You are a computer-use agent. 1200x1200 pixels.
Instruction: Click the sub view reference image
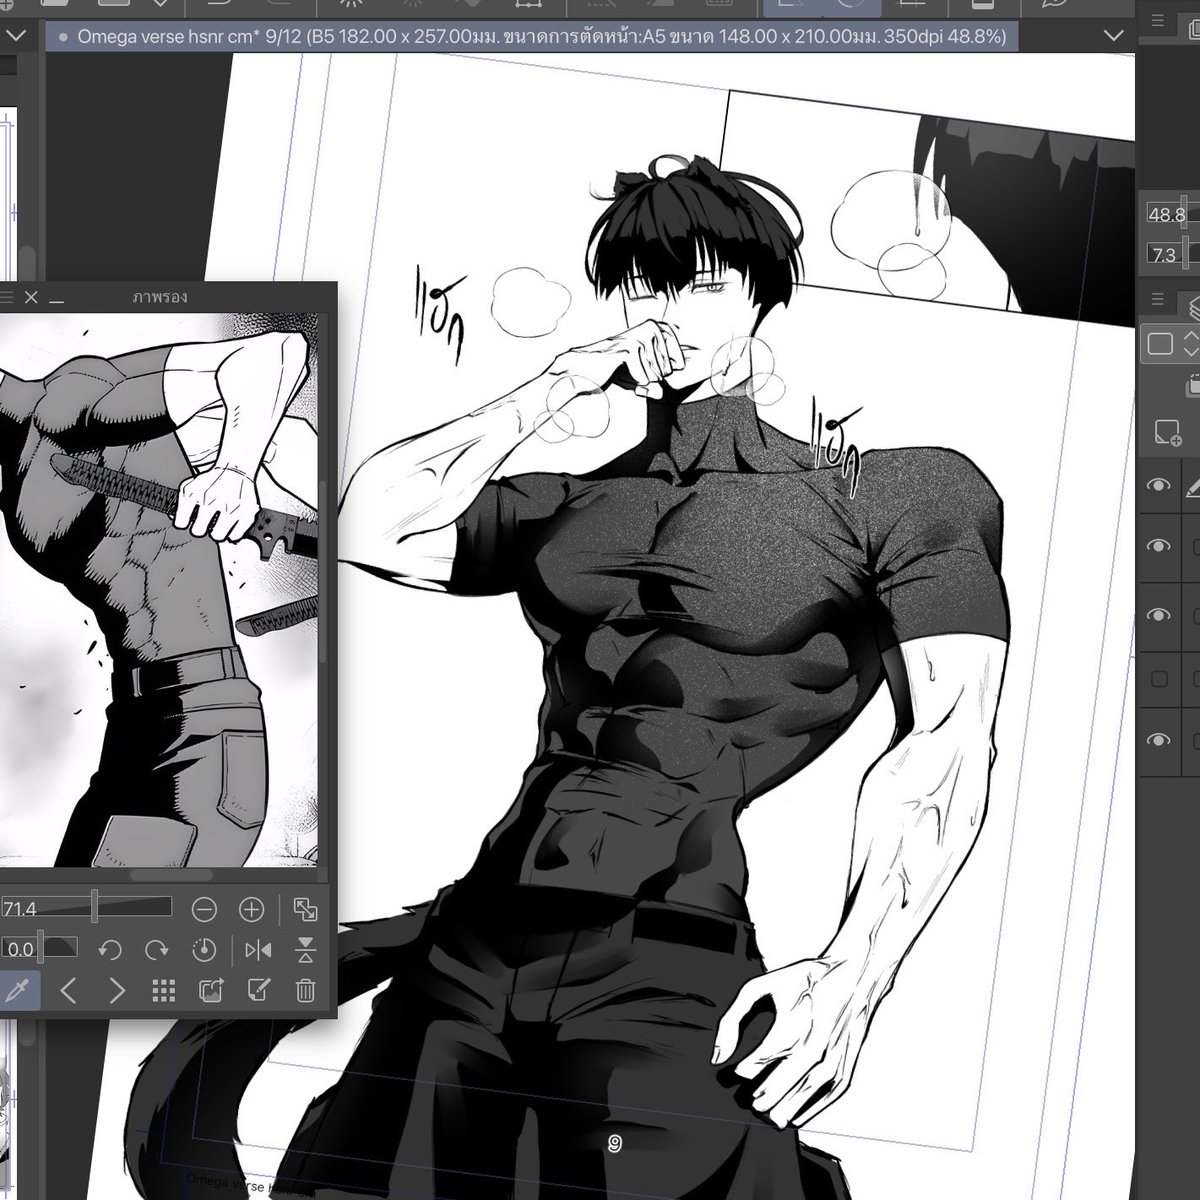(159, 590)
